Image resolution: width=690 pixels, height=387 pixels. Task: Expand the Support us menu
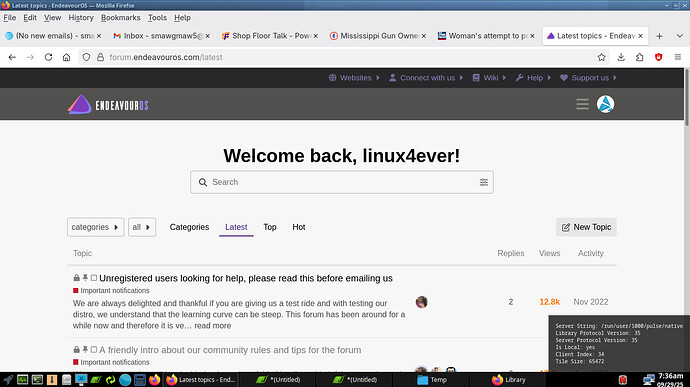[x=588, y=78]
